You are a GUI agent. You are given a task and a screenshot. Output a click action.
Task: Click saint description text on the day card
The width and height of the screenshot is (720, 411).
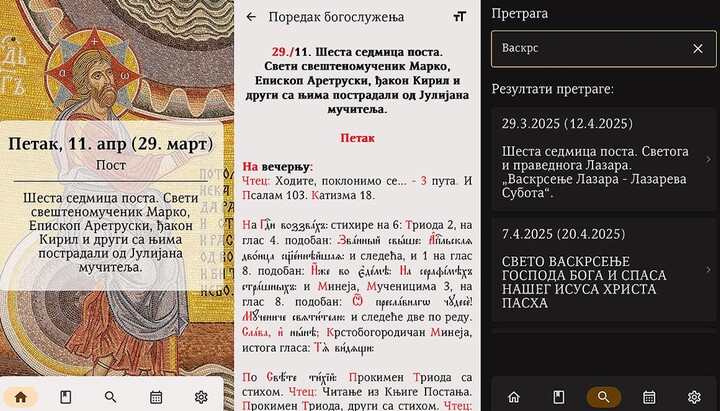coord(111,232)
